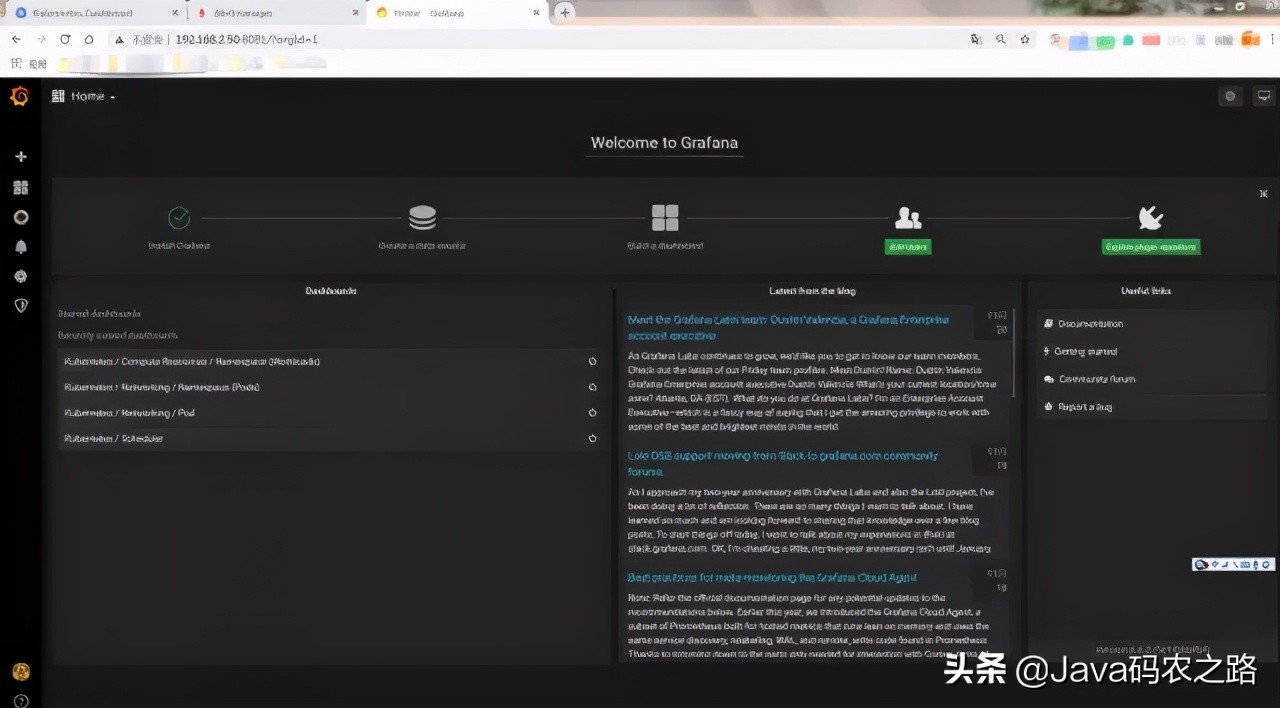This screenshot has width=1280, height=708.
Task: Click the green Add Users button
Action: tap(908, 246)
